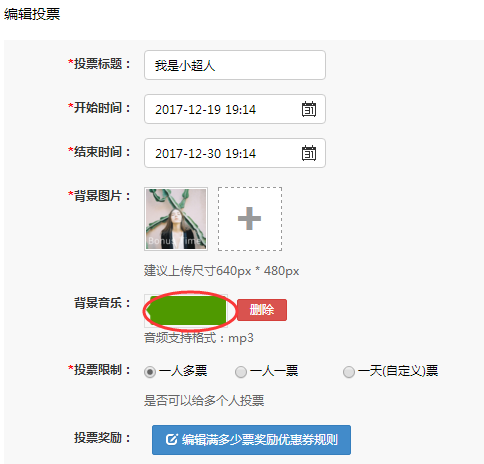Click the 开始时间 date field
The height and width of the screenshot is (464, 484).
(x=235, y=109)
